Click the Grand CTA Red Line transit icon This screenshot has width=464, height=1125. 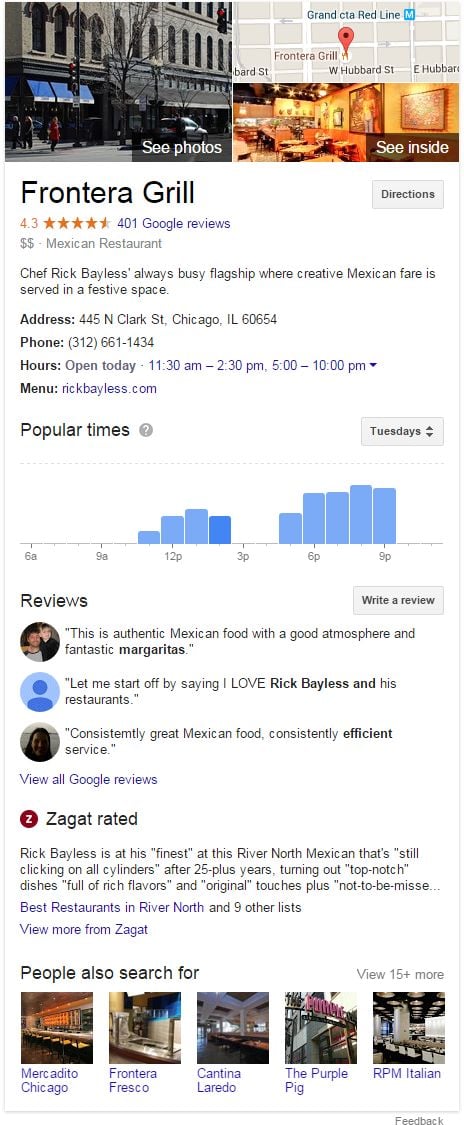click(x=409, y=14)
